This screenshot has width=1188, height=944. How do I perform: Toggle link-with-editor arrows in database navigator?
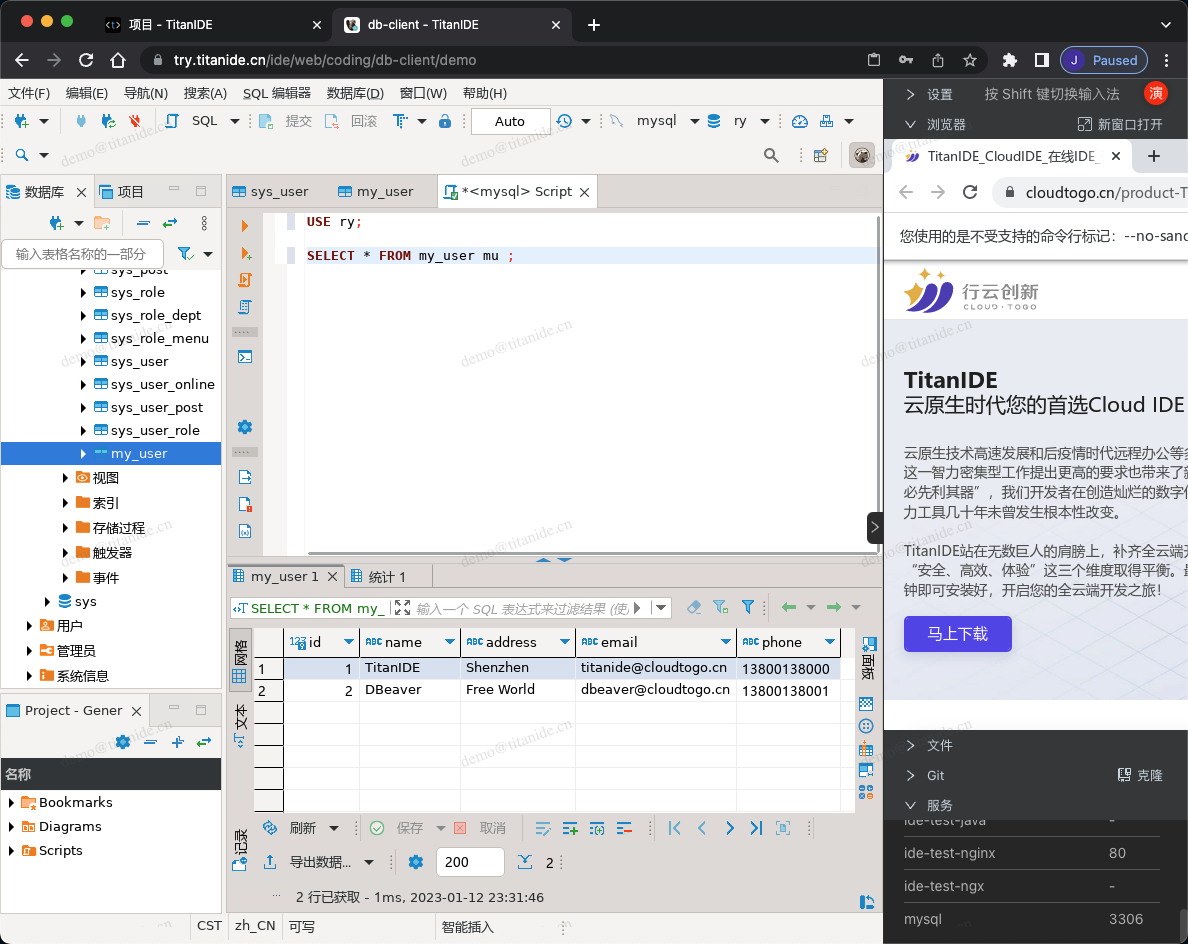click(x=170, y=223)
